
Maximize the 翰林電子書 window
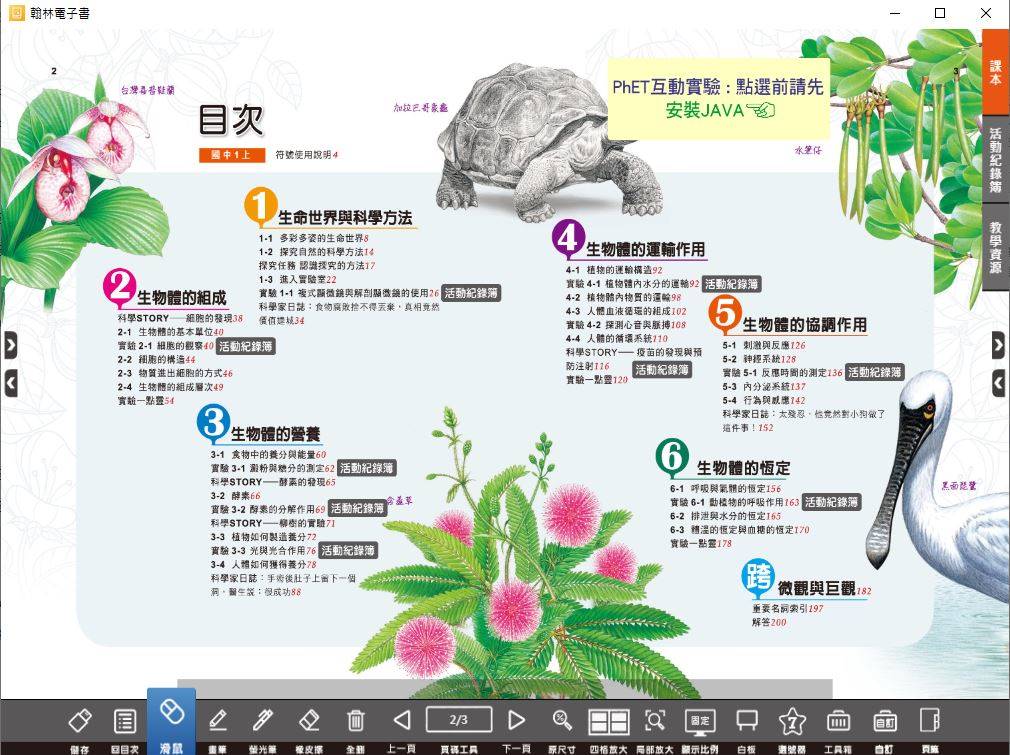click(x=940, y=13)
